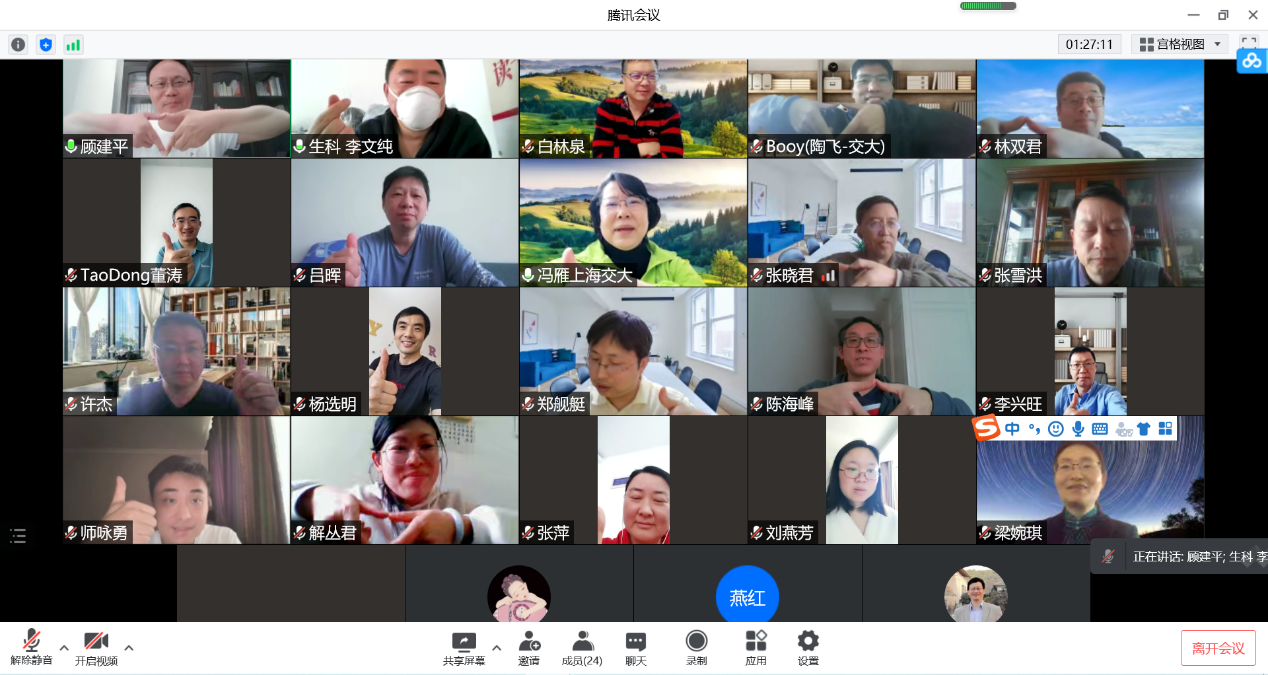The image size is (1268, 675).
Task: Click the 共享屏幕 share screen icon
Action: pyautogui.click(x=464, y=642)
